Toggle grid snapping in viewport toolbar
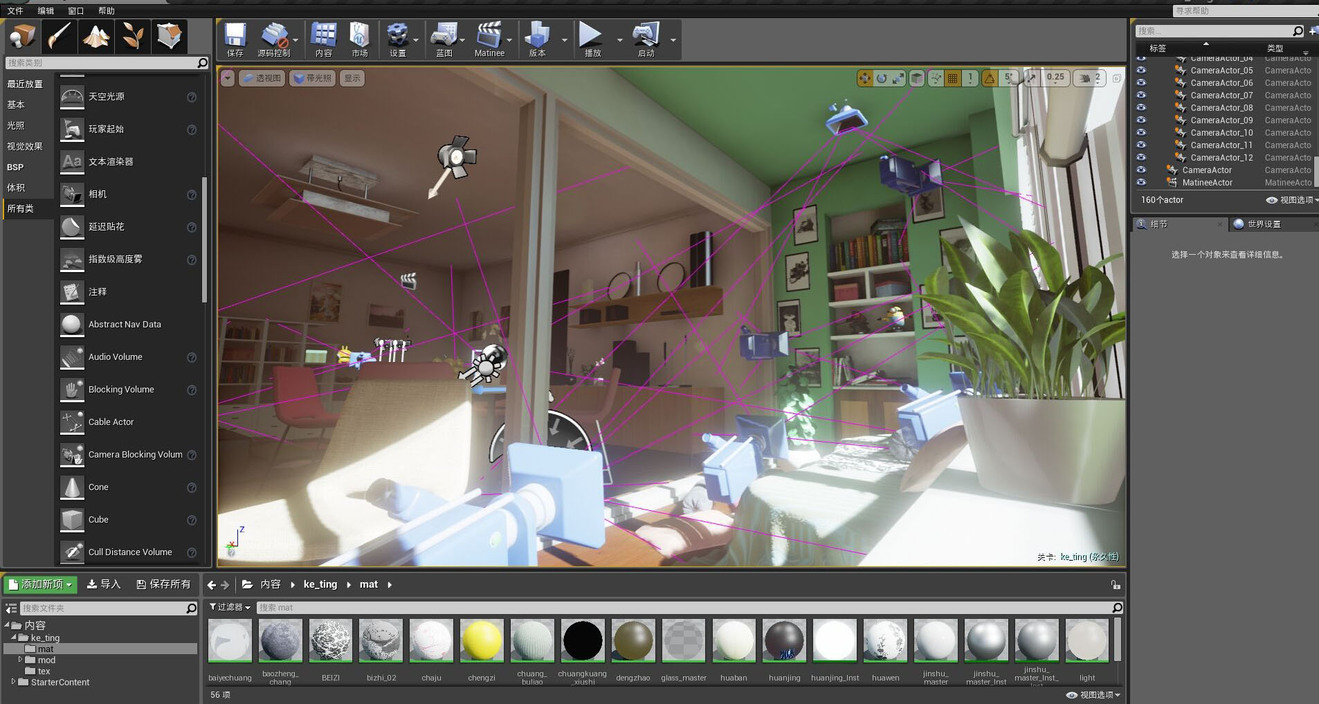Screen dimensions: 1319x704 point(953,78)
